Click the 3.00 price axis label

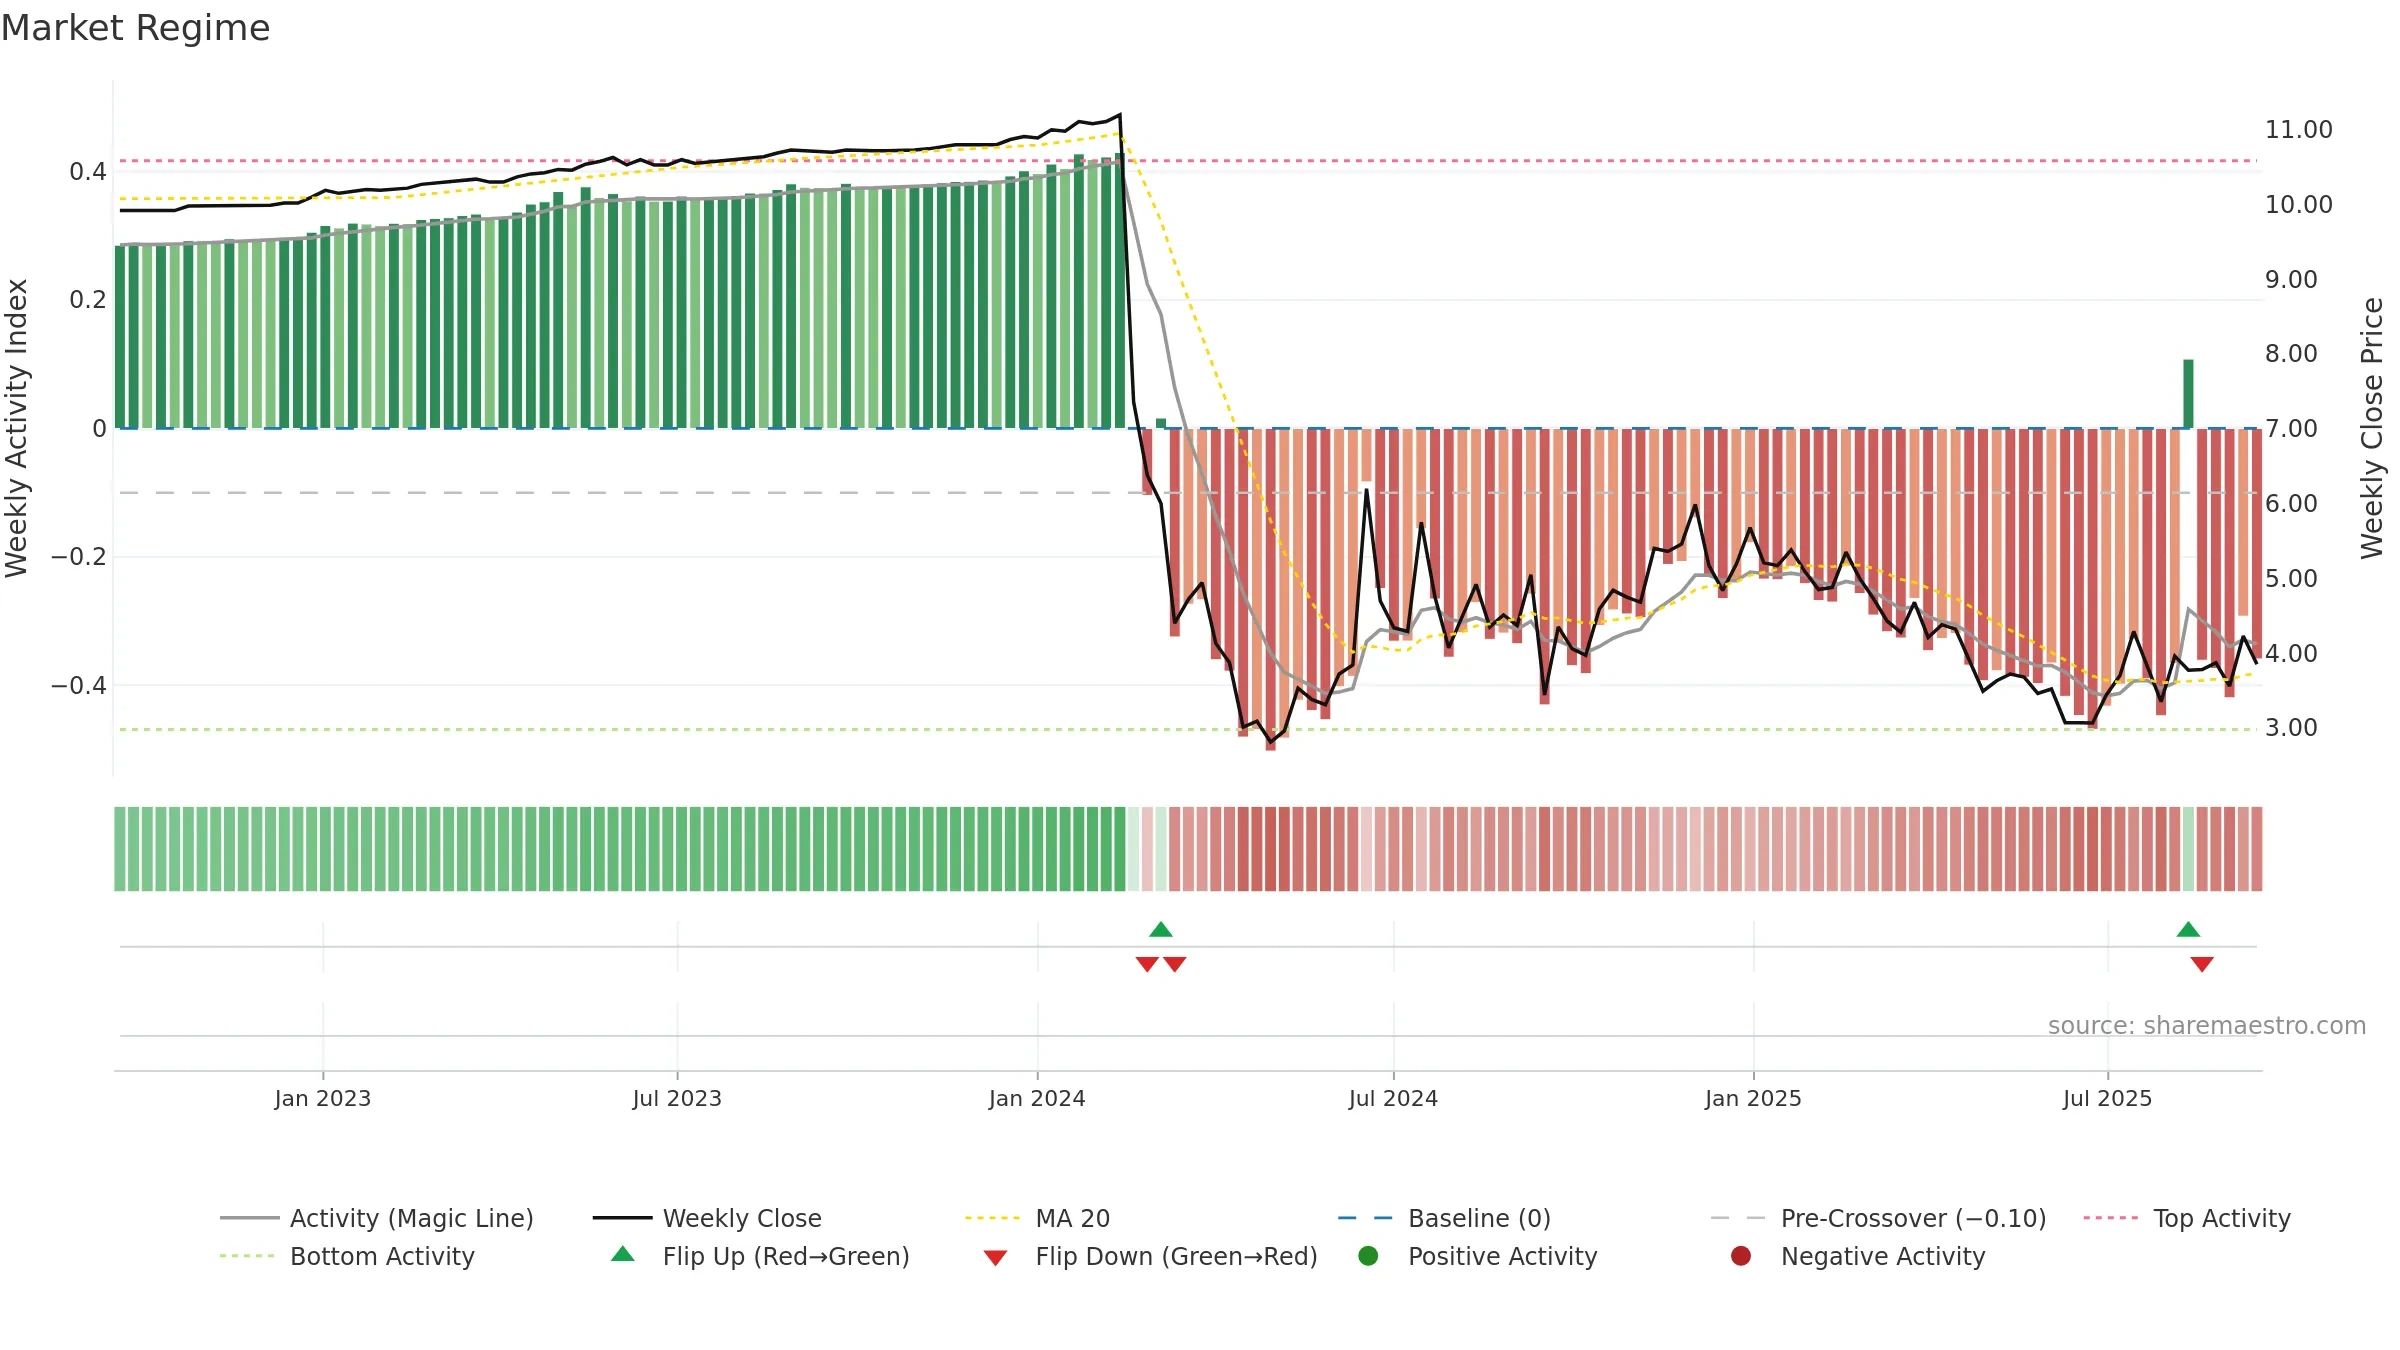coord(2291,728)
